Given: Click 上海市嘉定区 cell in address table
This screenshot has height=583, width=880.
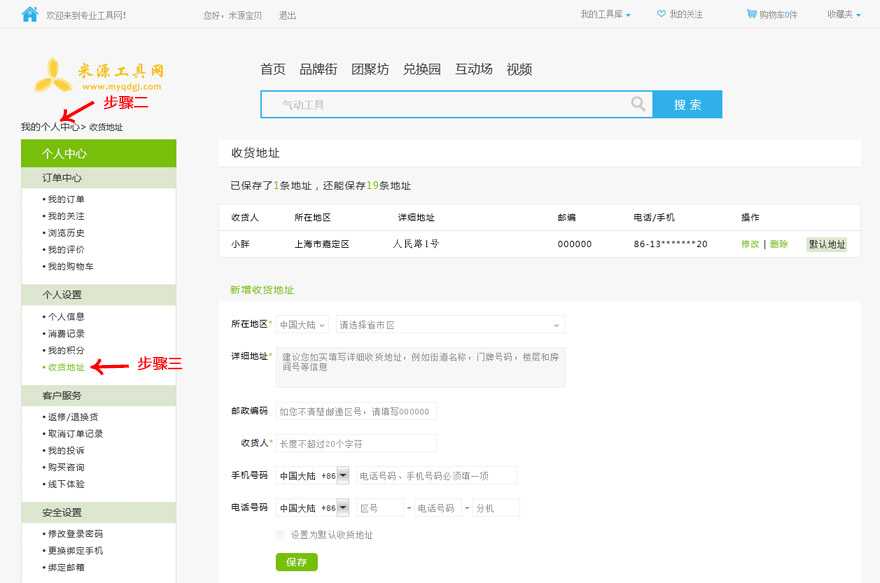Looking at the screenshot, I should point(322,244).
